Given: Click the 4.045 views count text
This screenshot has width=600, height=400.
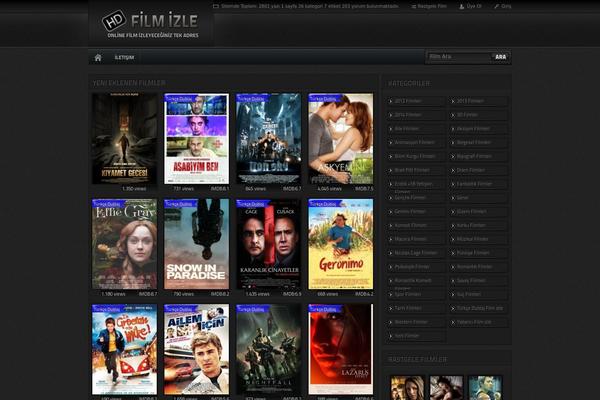Looking at the screenshot, I should (329, 189).
